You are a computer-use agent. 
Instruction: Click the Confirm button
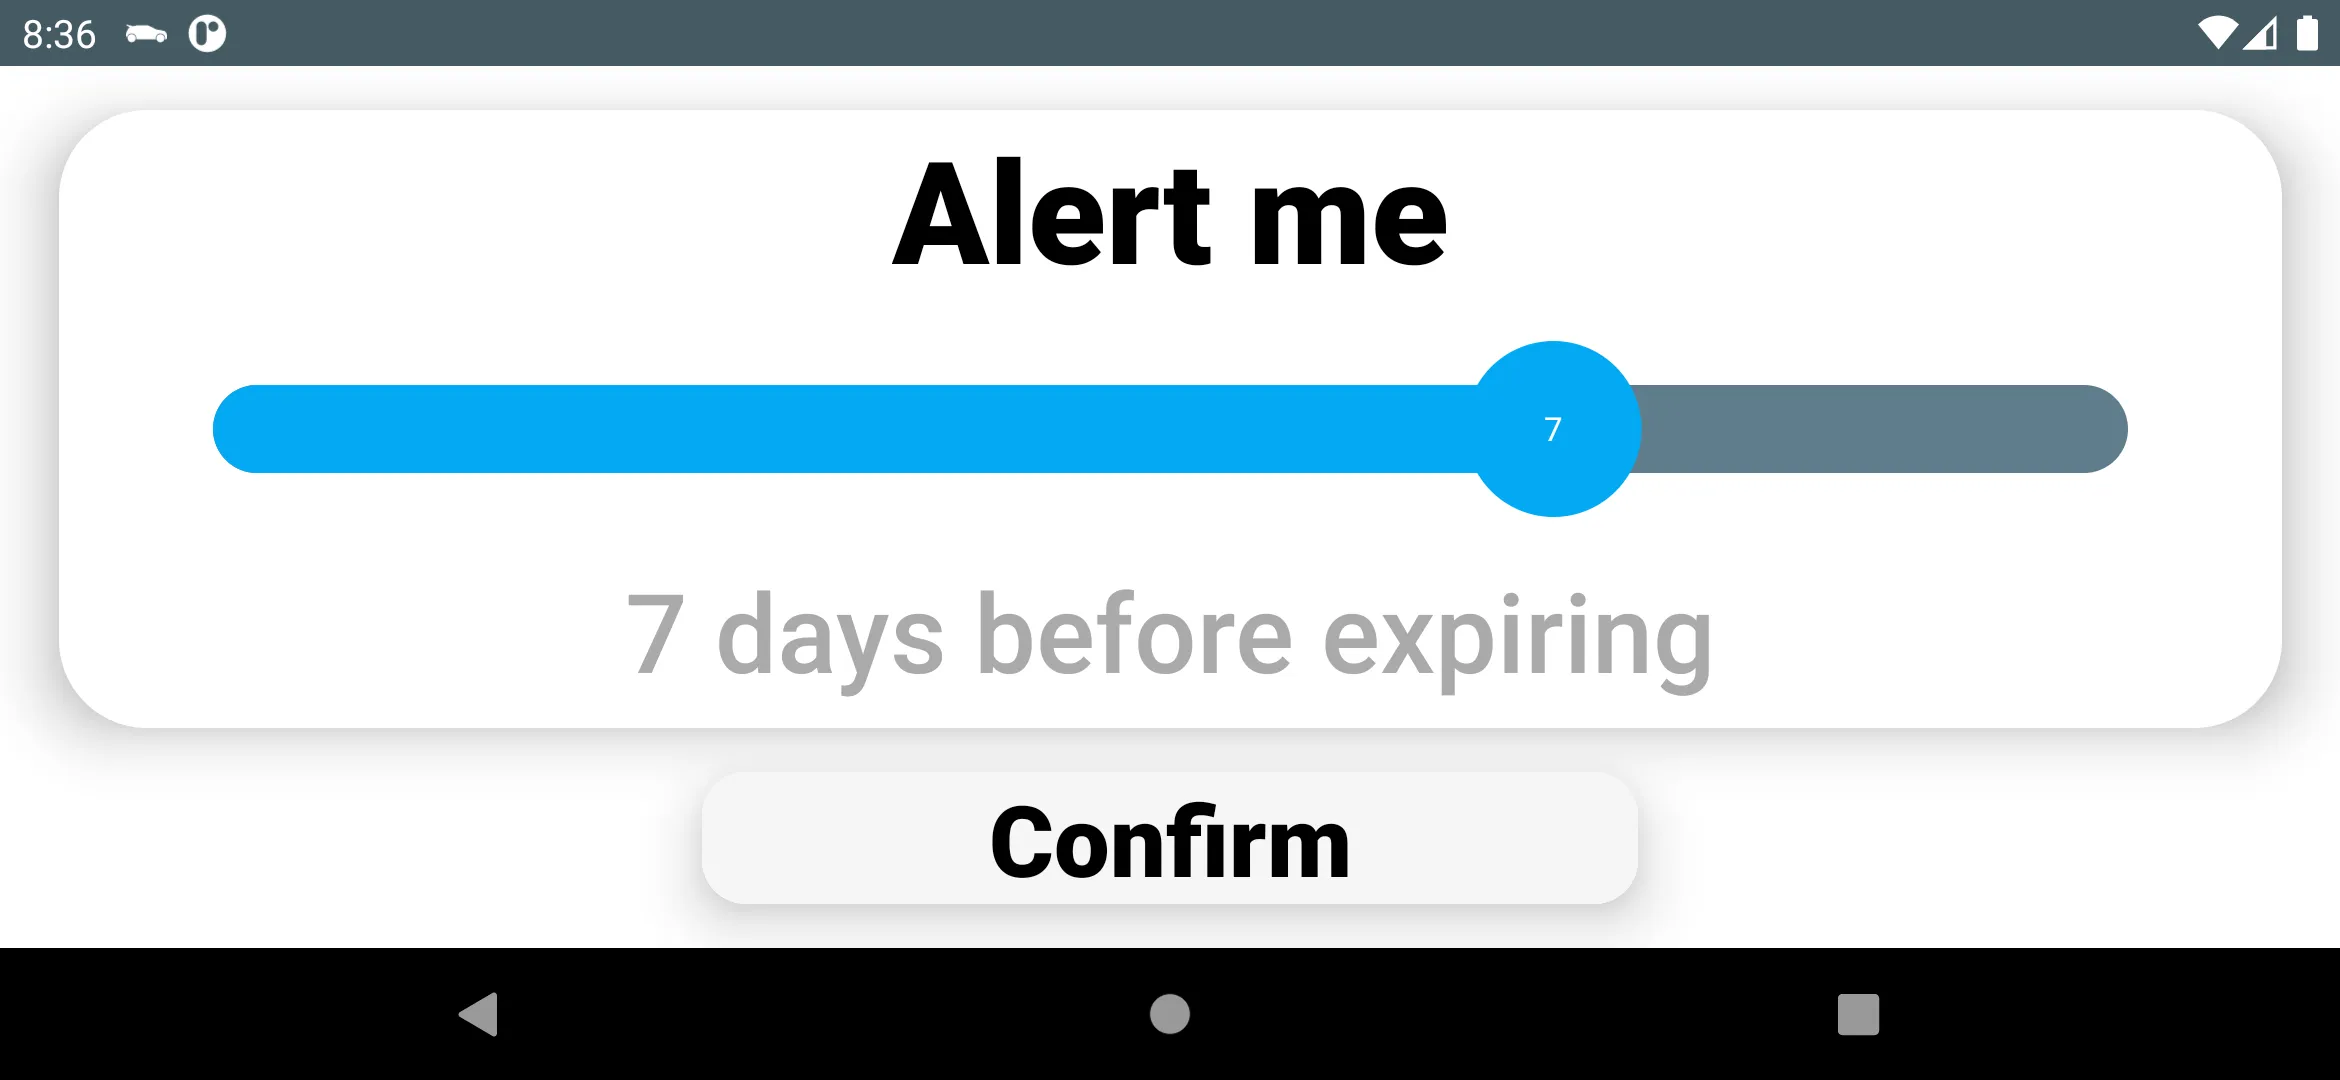[x=1169, y=841]
